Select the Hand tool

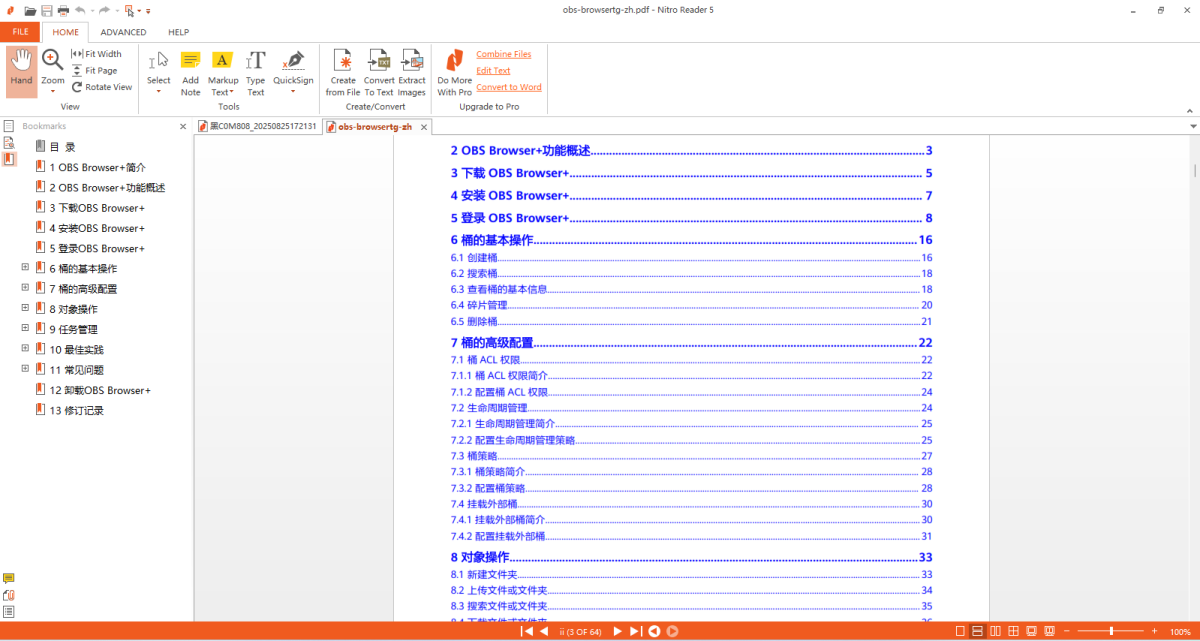click(x=21, y=70)
